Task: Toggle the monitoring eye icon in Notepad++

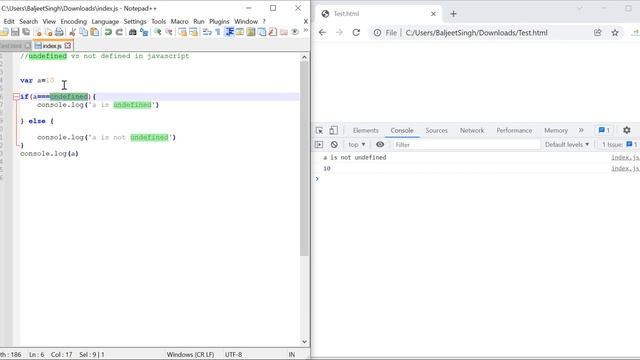Action: [295, 32]
